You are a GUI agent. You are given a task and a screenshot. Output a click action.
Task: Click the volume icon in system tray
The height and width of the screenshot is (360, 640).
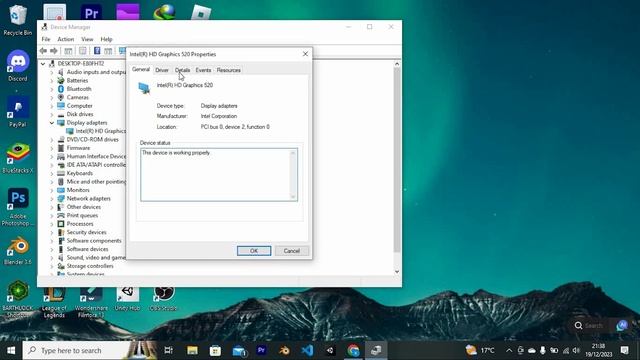(x=576, y=350)
